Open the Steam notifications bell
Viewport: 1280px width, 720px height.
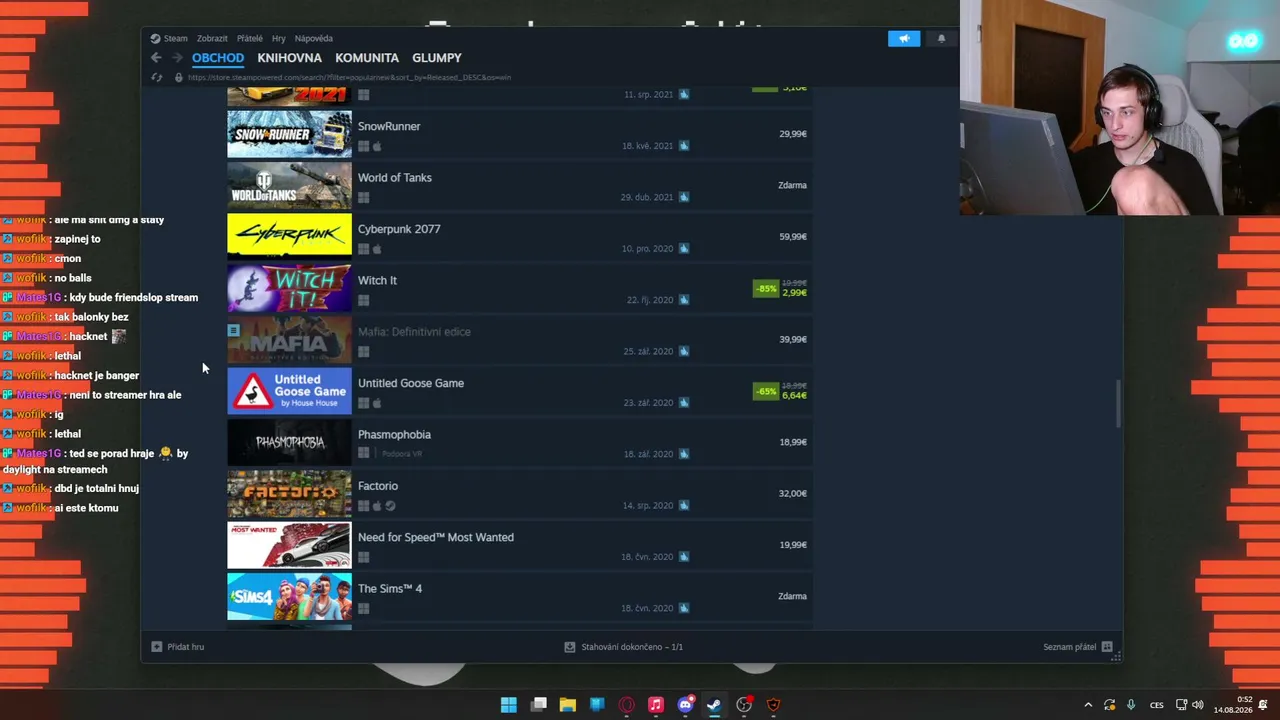pos(941,38)
